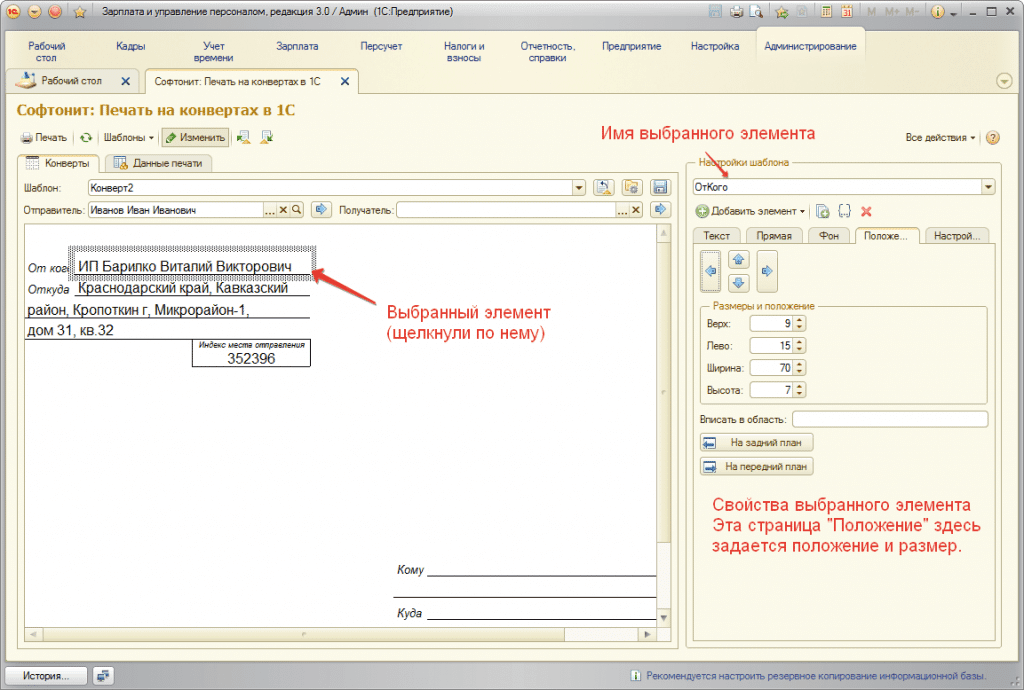This screenshot has width=1024, height=690.
Task: Click the copy element icon next to Добавить элемент
Action: point(822,212)
